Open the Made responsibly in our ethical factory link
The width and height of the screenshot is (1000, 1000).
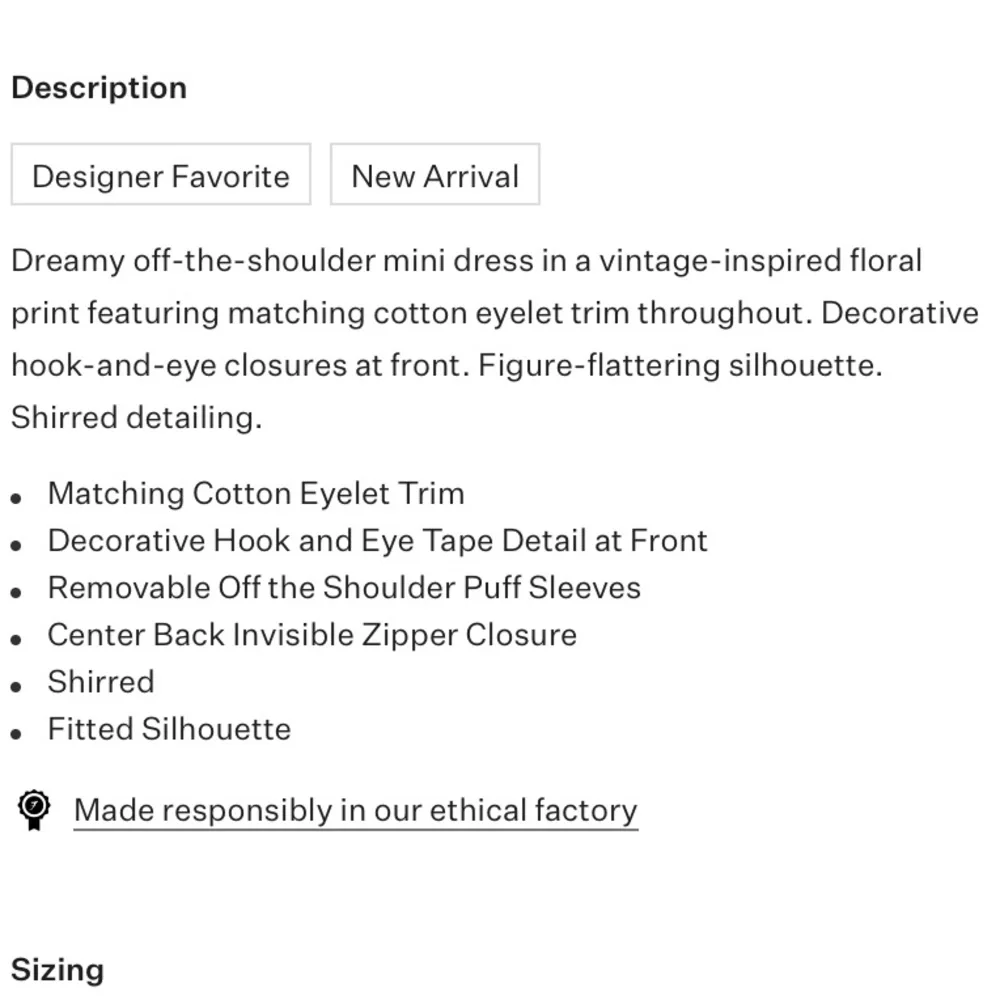click(x=355, y=810)
